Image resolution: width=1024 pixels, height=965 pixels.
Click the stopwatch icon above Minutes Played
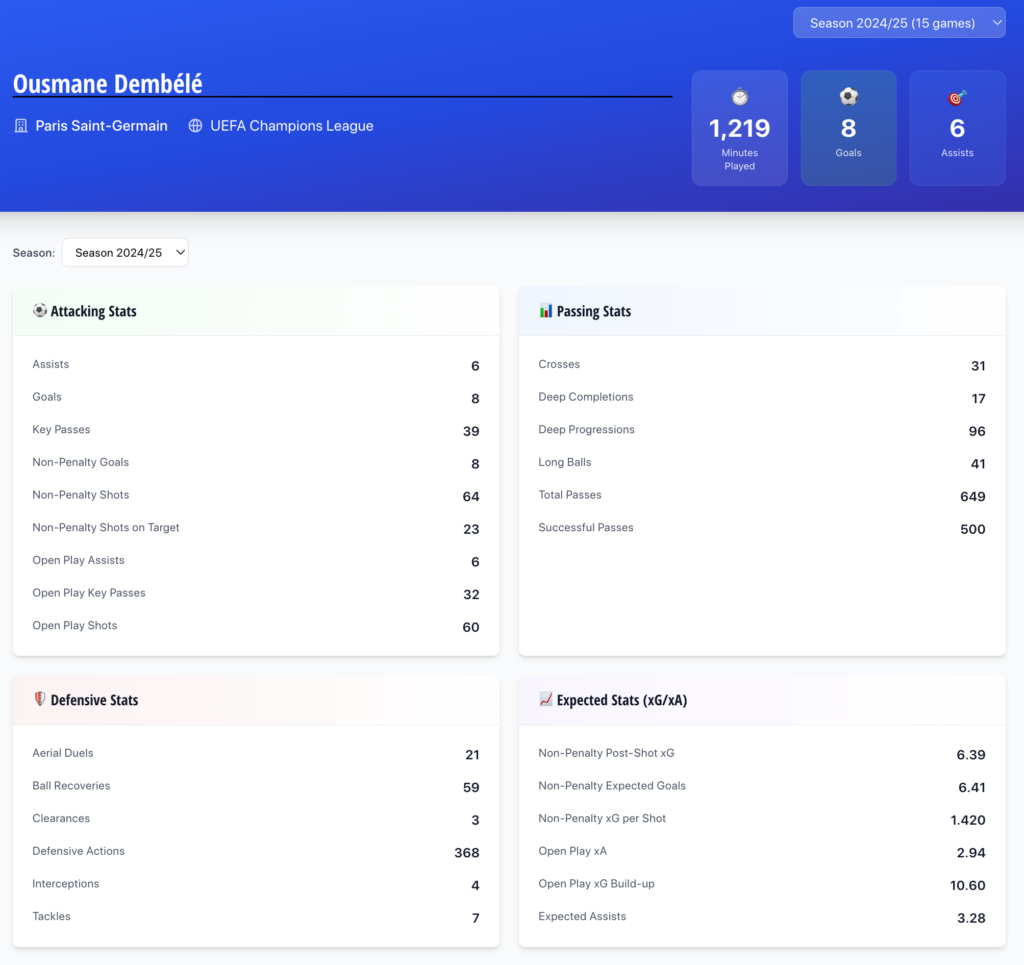pos(739,97)
